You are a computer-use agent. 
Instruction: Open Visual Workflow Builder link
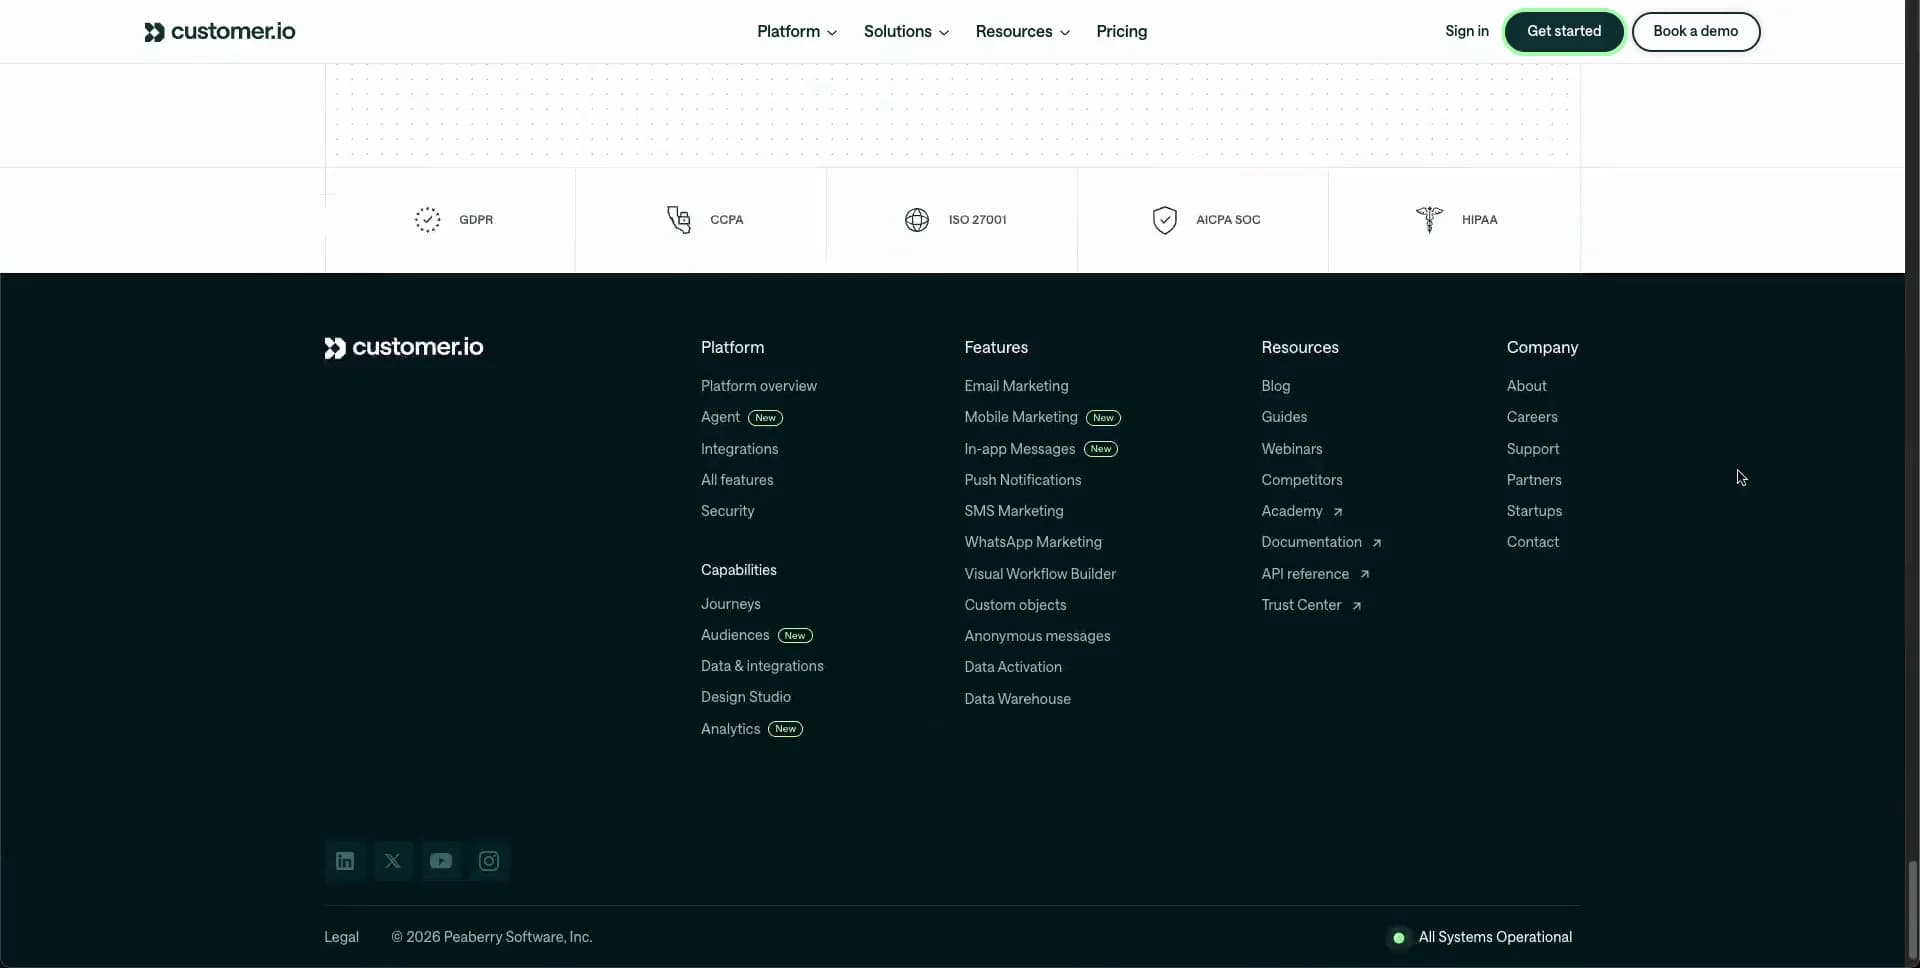(1040, 574)
